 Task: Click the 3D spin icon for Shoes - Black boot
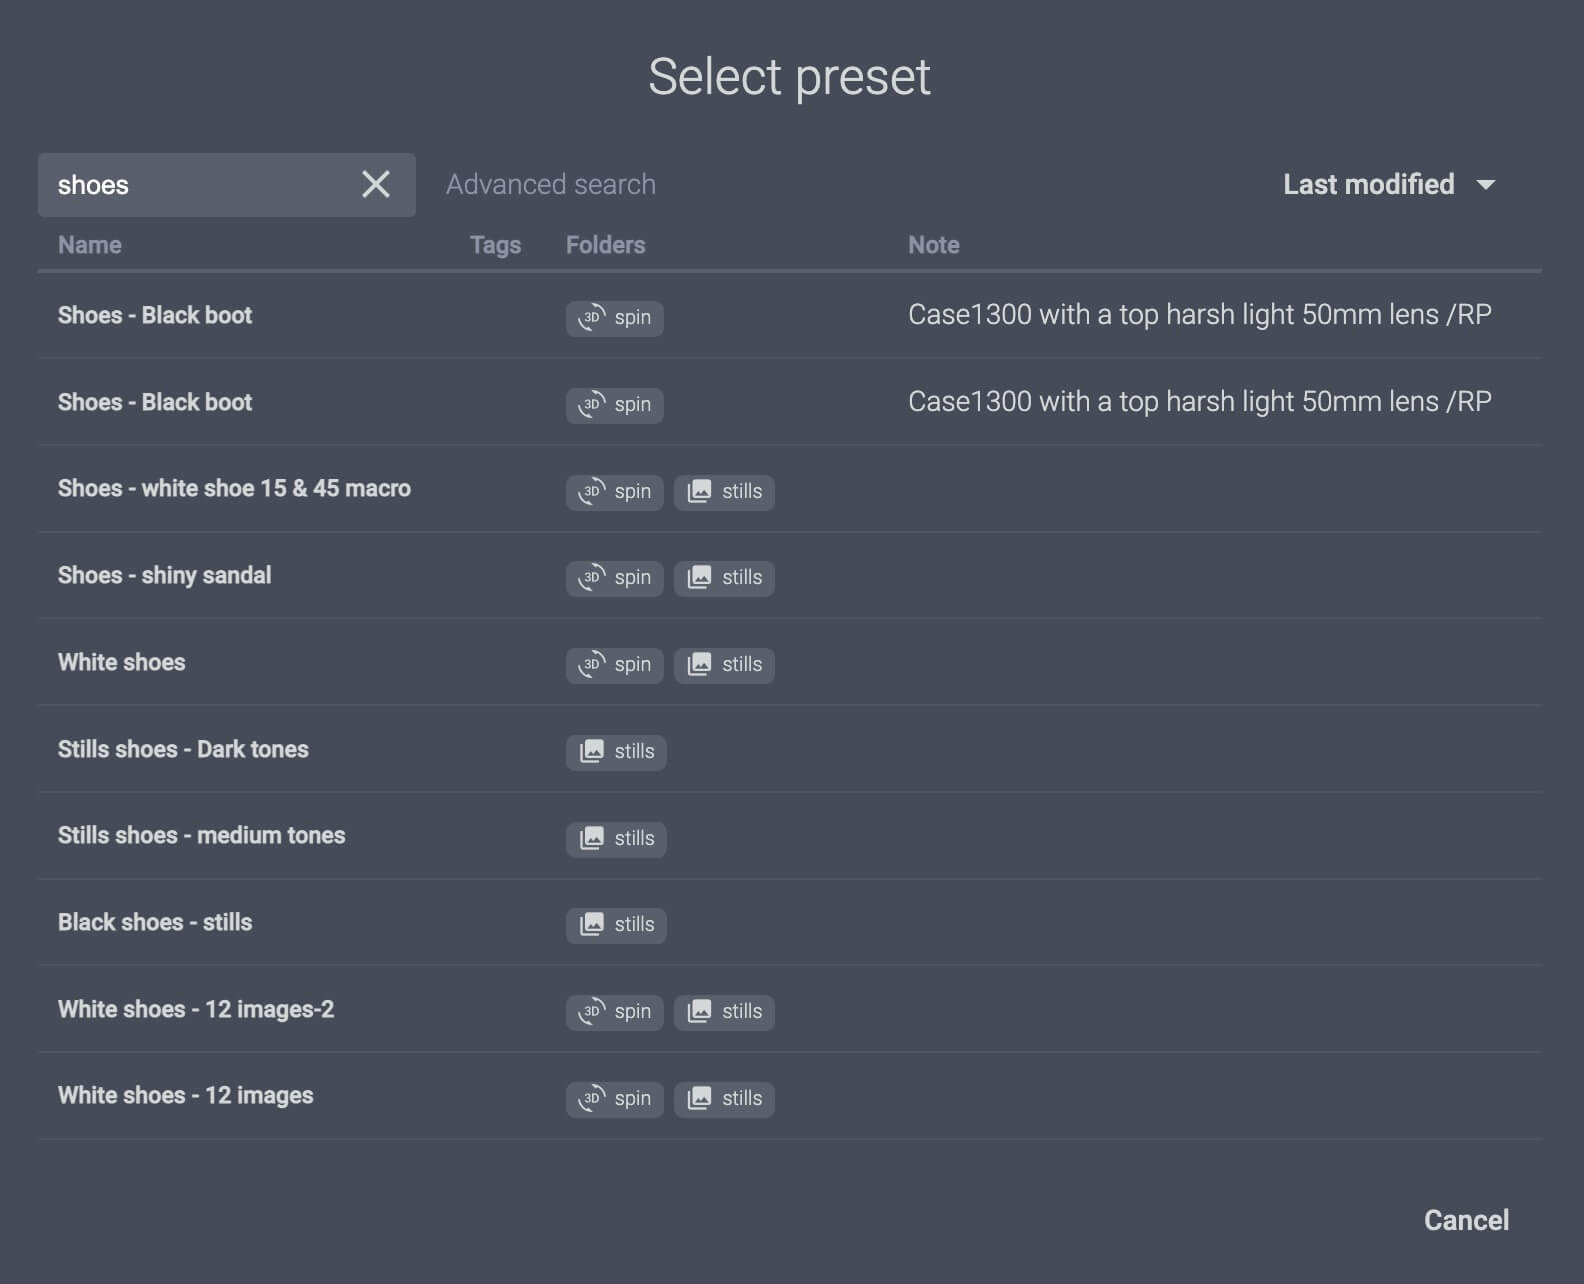[614, 318]
